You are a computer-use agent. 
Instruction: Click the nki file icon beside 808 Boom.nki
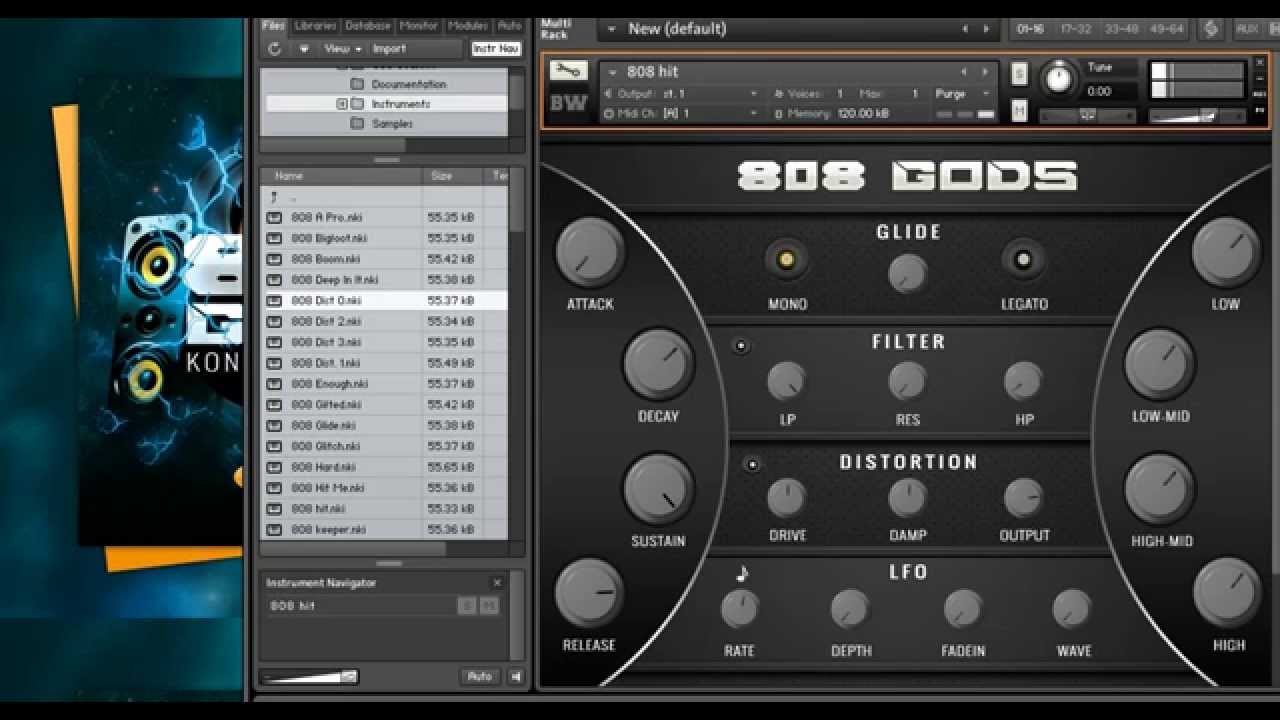point(273,259)
